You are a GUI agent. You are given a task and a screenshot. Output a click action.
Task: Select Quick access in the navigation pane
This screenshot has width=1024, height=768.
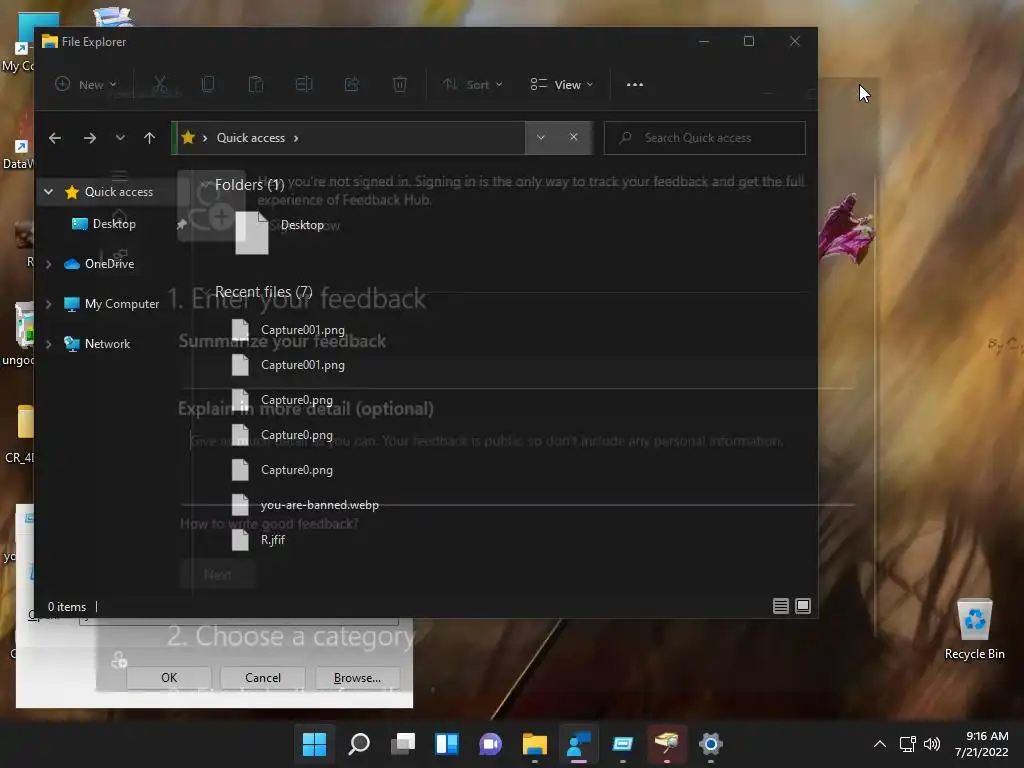119,192
